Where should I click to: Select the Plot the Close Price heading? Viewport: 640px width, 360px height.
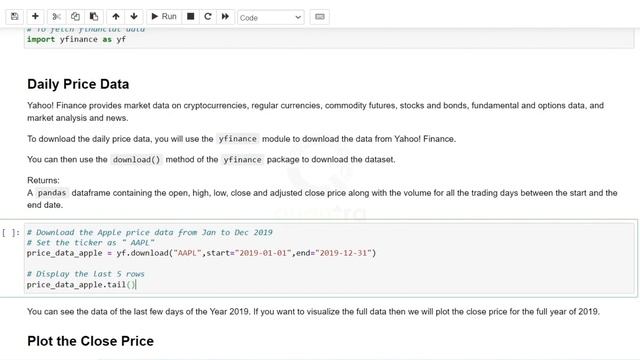tap(90, 341)
